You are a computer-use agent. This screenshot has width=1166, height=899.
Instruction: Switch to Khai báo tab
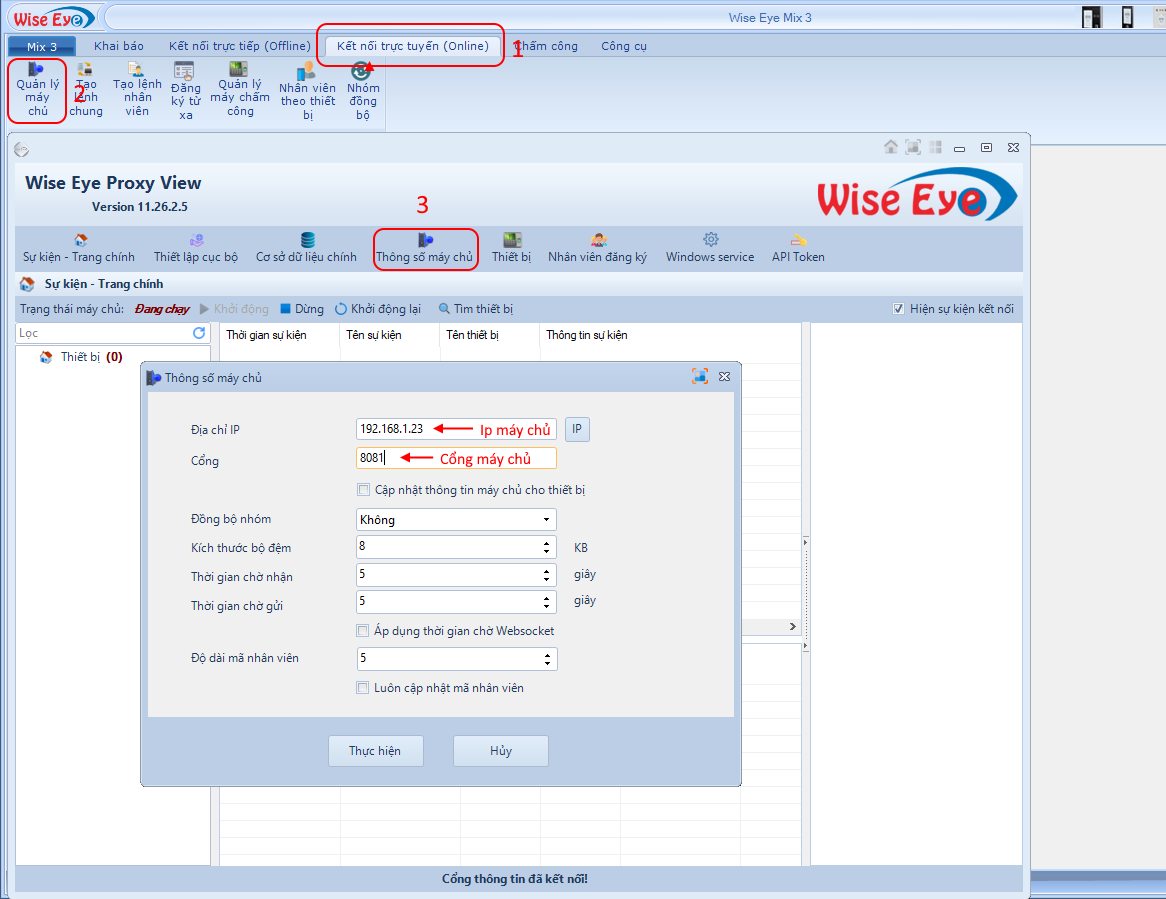pyautogui.click(x=119, y=46)
